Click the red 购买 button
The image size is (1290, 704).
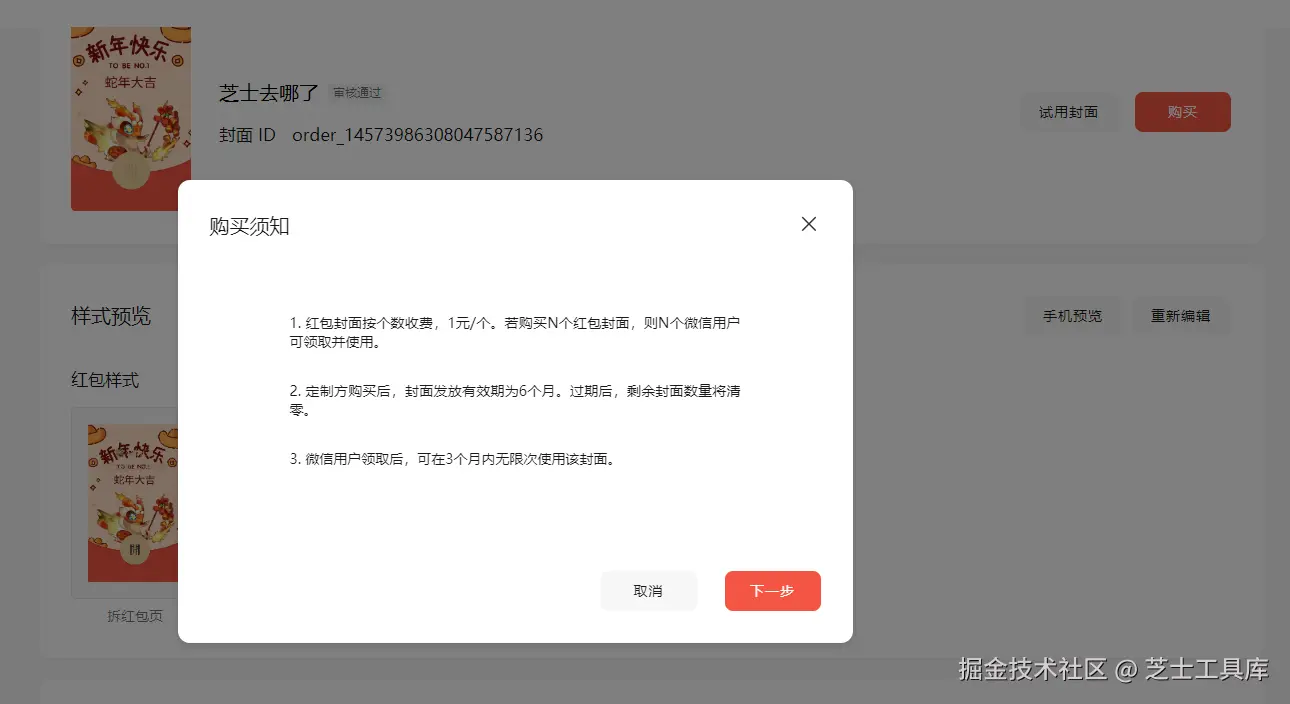pyautogui.click(x=1182, y=112)
